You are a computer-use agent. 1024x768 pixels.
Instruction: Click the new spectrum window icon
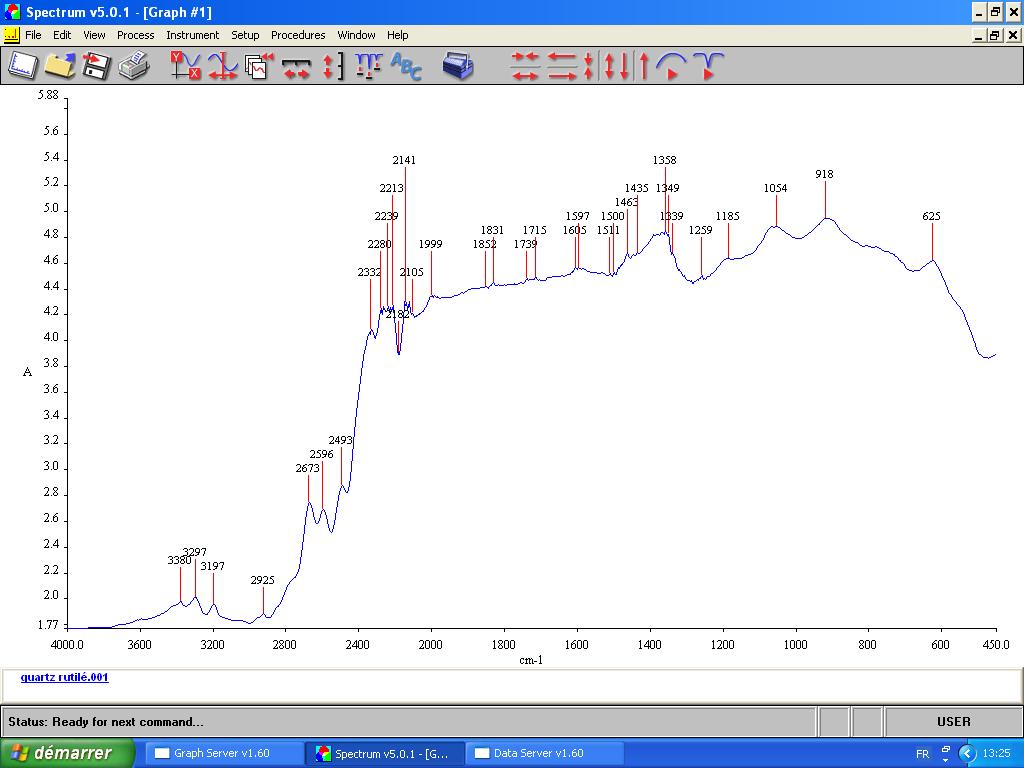pos(22,66)
